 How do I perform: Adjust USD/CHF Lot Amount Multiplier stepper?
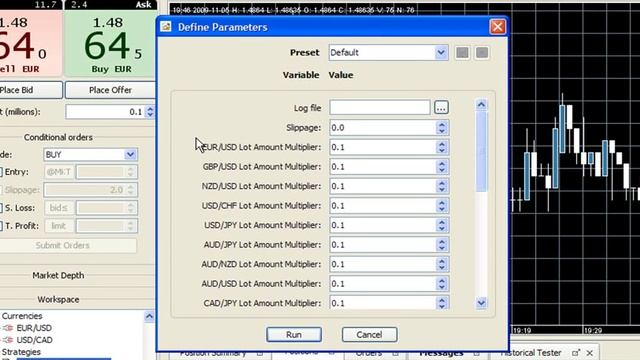(x=442, y=206)
